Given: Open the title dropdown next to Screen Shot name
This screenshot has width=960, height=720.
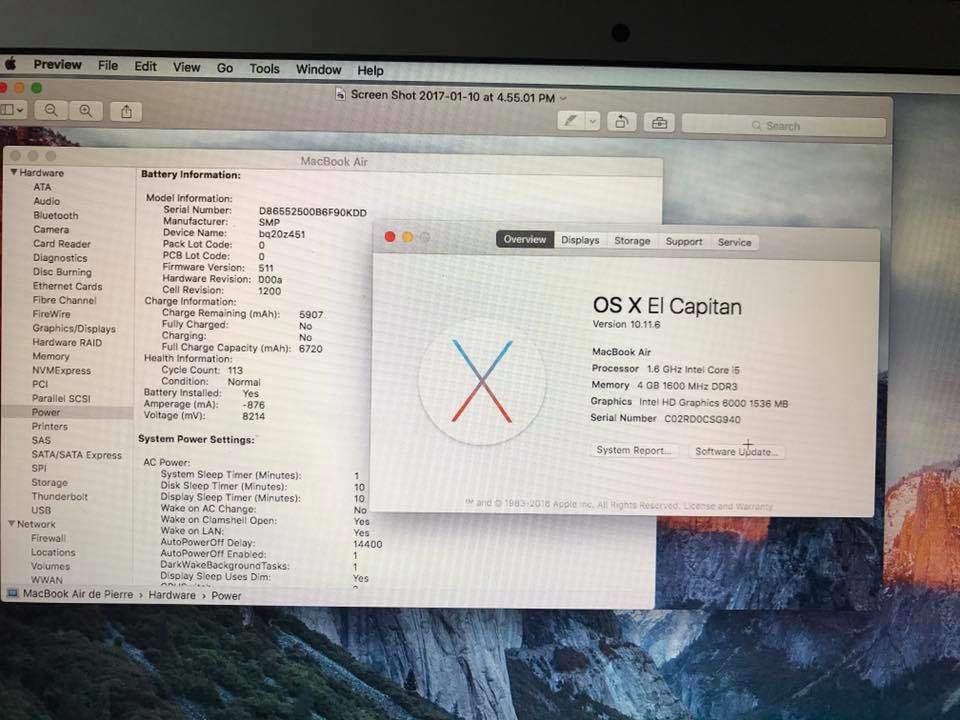Looking at the screenshot, I should coord(563,98).
